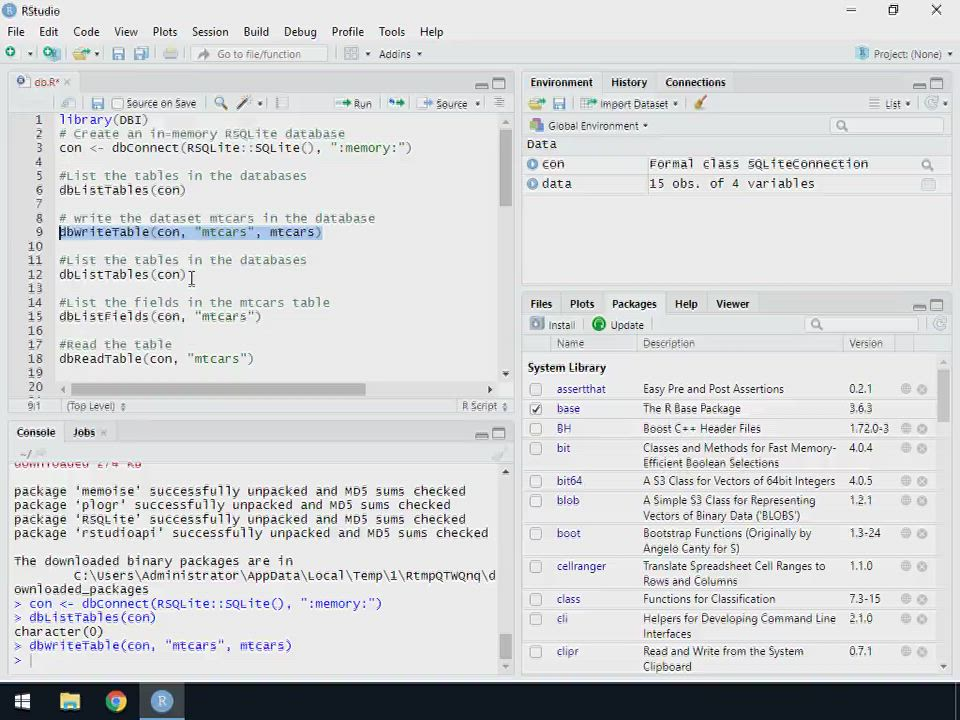
Task: Load workspace using the open folder icon
Action: (x=537, y=103)
